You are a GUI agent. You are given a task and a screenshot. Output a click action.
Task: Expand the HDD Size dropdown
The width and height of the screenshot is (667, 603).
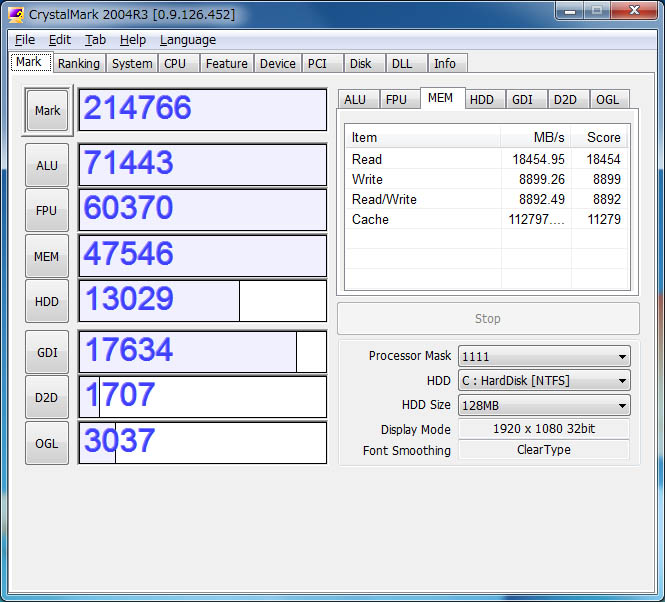click(x=544, y=405)
